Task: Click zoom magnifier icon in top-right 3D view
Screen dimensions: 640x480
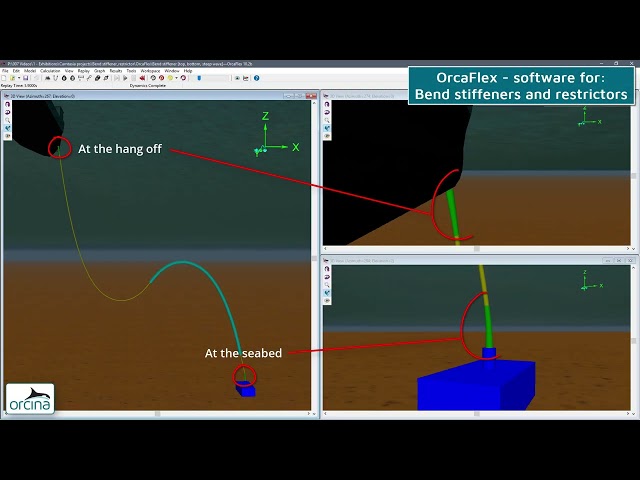Action: (327, 120)
